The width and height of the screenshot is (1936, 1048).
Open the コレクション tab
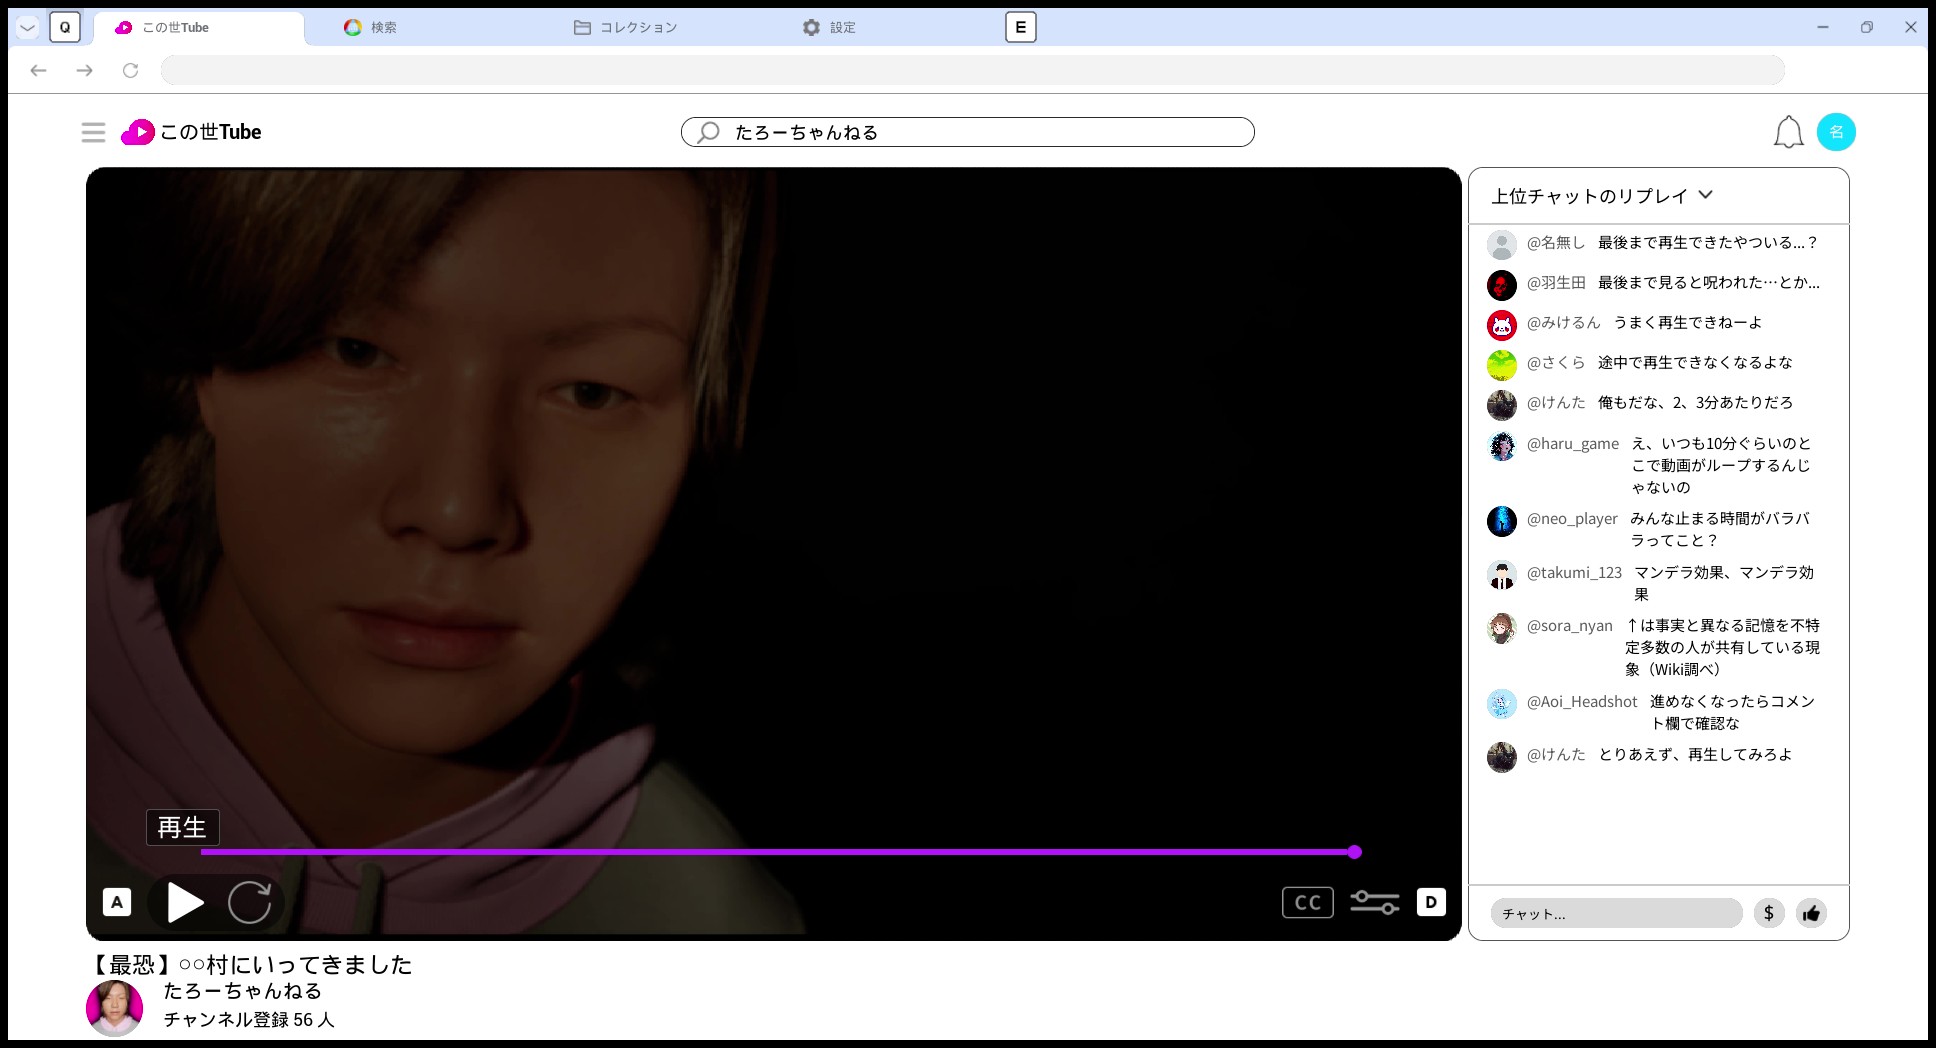pyautogui.click(x=626, y=27)
